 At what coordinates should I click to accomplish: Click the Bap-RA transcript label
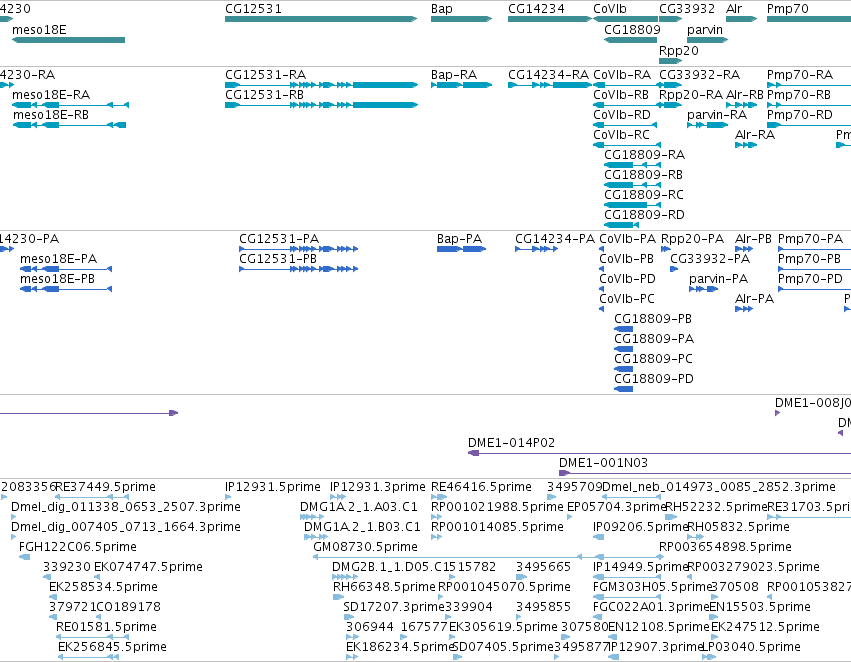[x=454, y=75]
